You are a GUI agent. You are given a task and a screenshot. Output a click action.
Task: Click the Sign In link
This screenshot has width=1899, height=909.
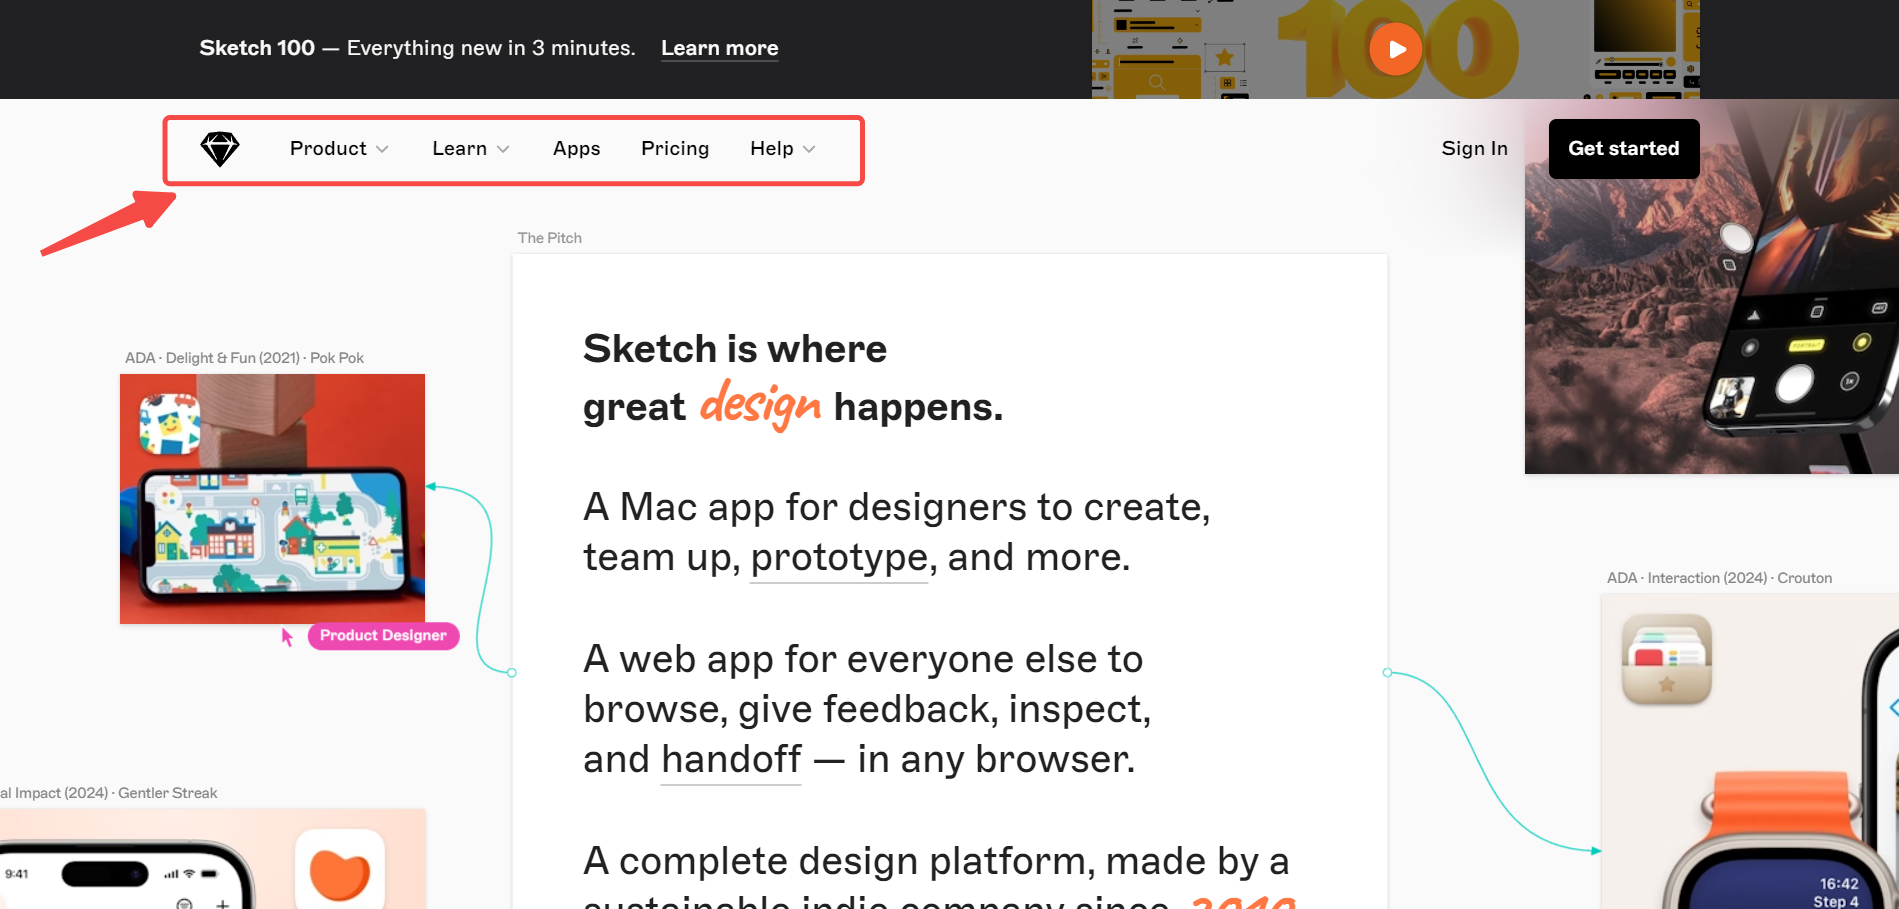(x=1474, y=148)
